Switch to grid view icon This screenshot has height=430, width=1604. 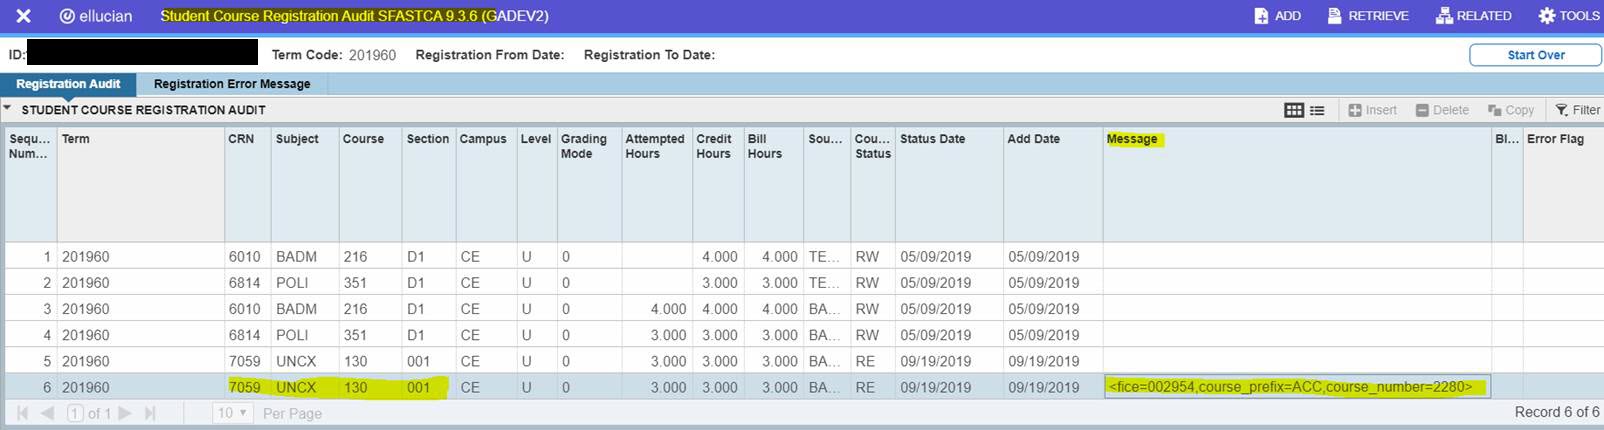pyautogui.click(x=1293, y=110)
